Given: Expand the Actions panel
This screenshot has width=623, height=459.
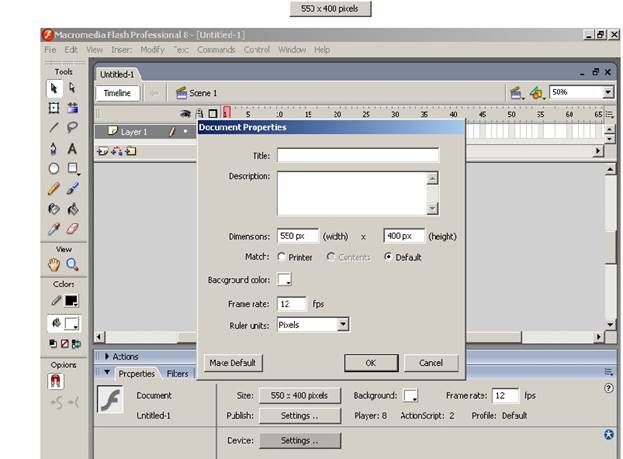Looking at the screenshot, I should (107, 356).
